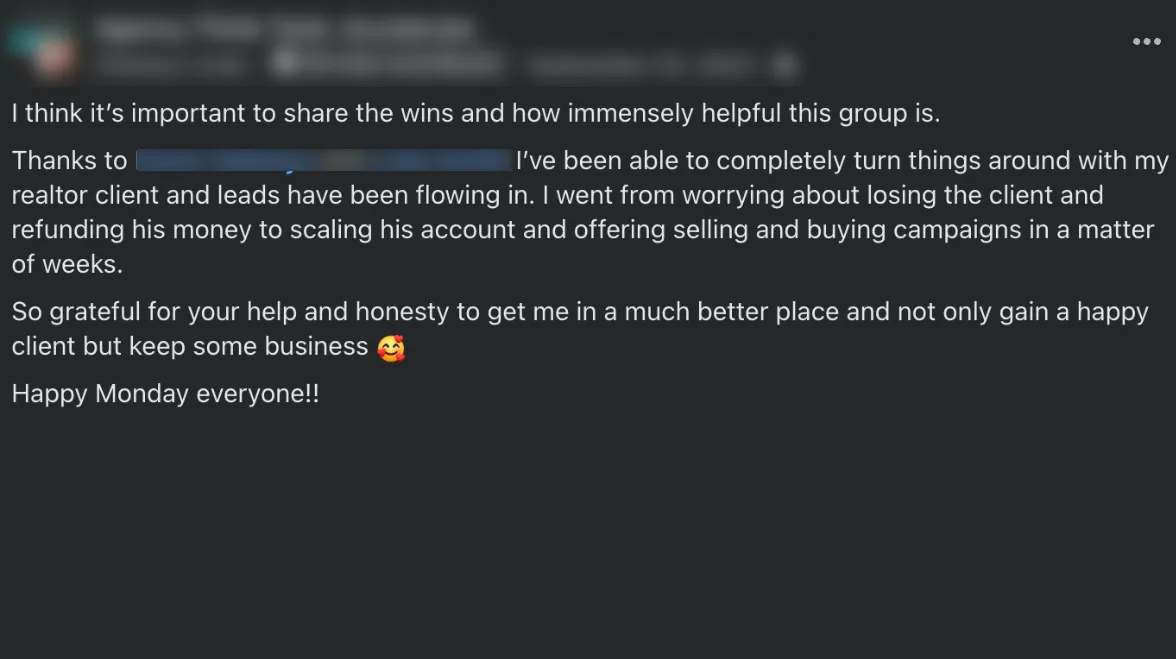Click the line starting "refunding his money"
The width and height of the screenshot is (1176, 659).
pyautogui.click(x=583, y=229)
